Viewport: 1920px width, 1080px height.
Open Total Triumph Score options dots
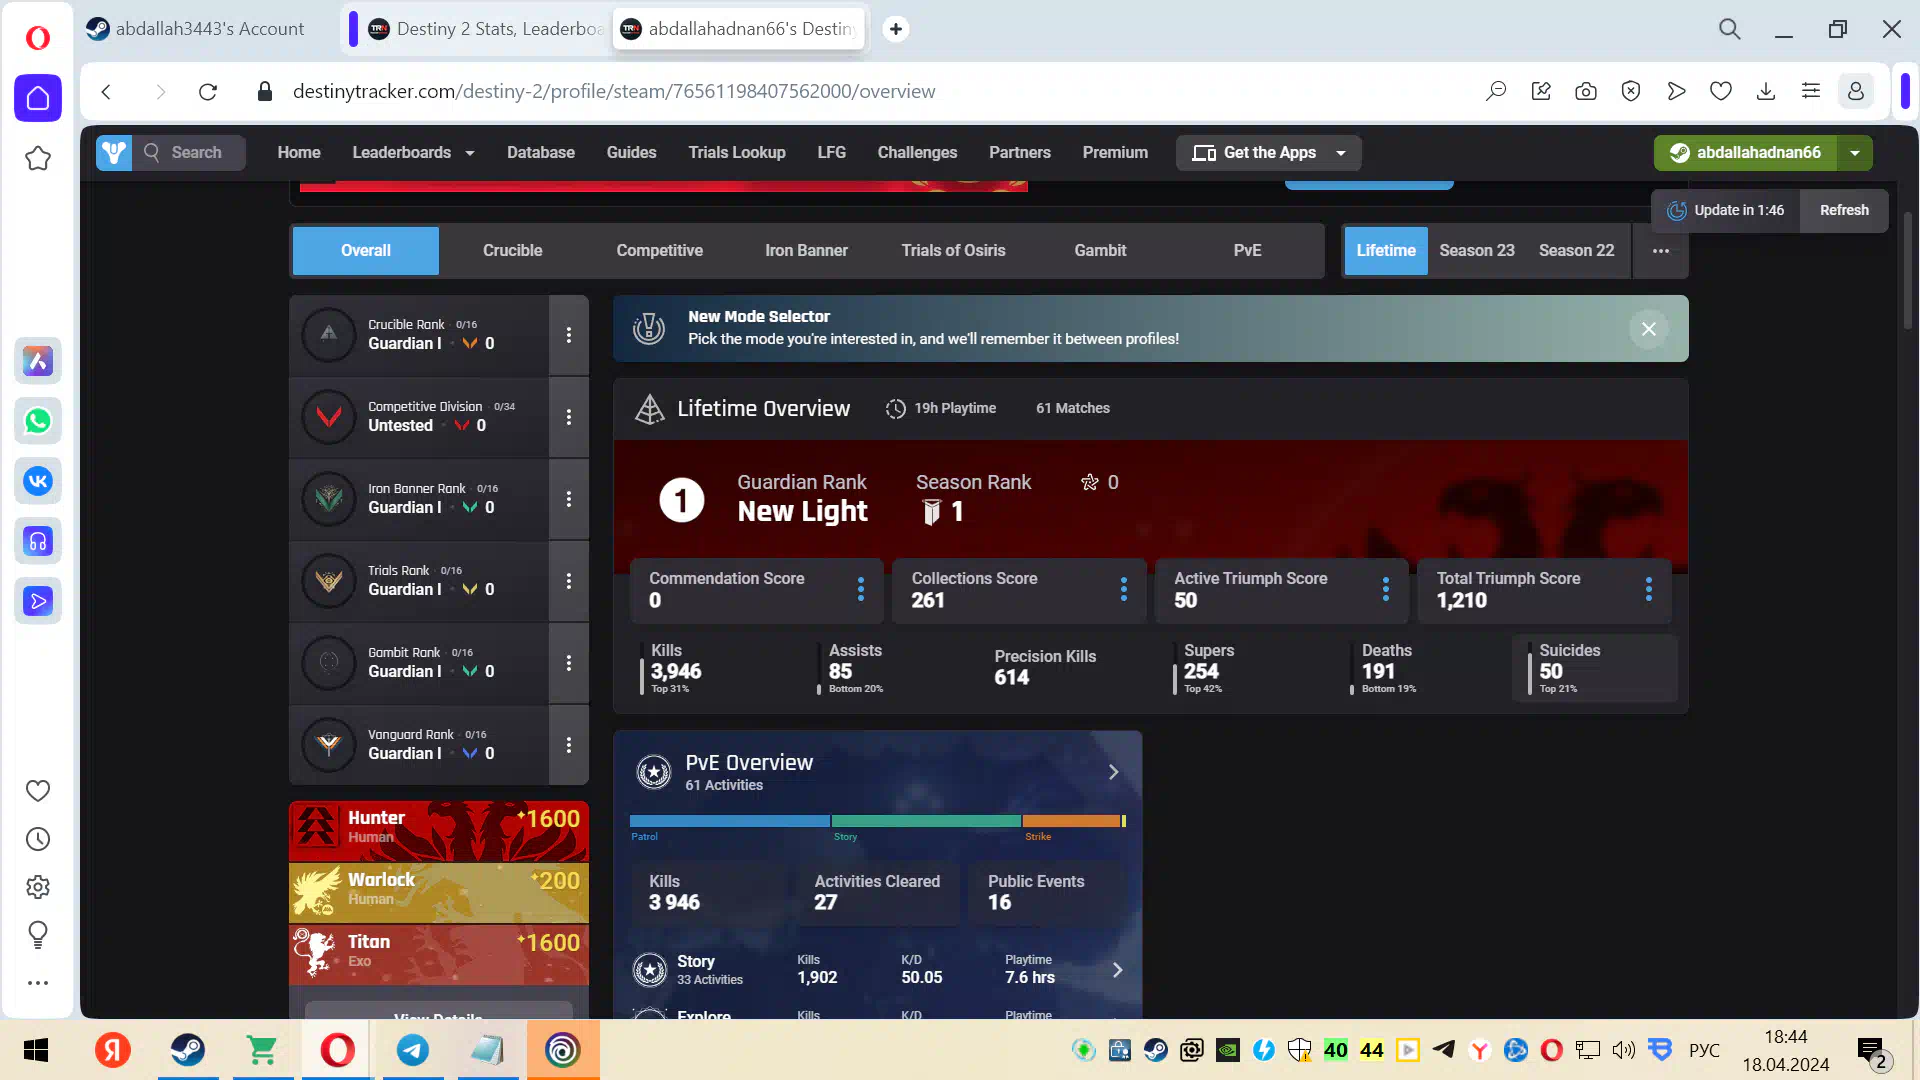(x=1649, y=589)
